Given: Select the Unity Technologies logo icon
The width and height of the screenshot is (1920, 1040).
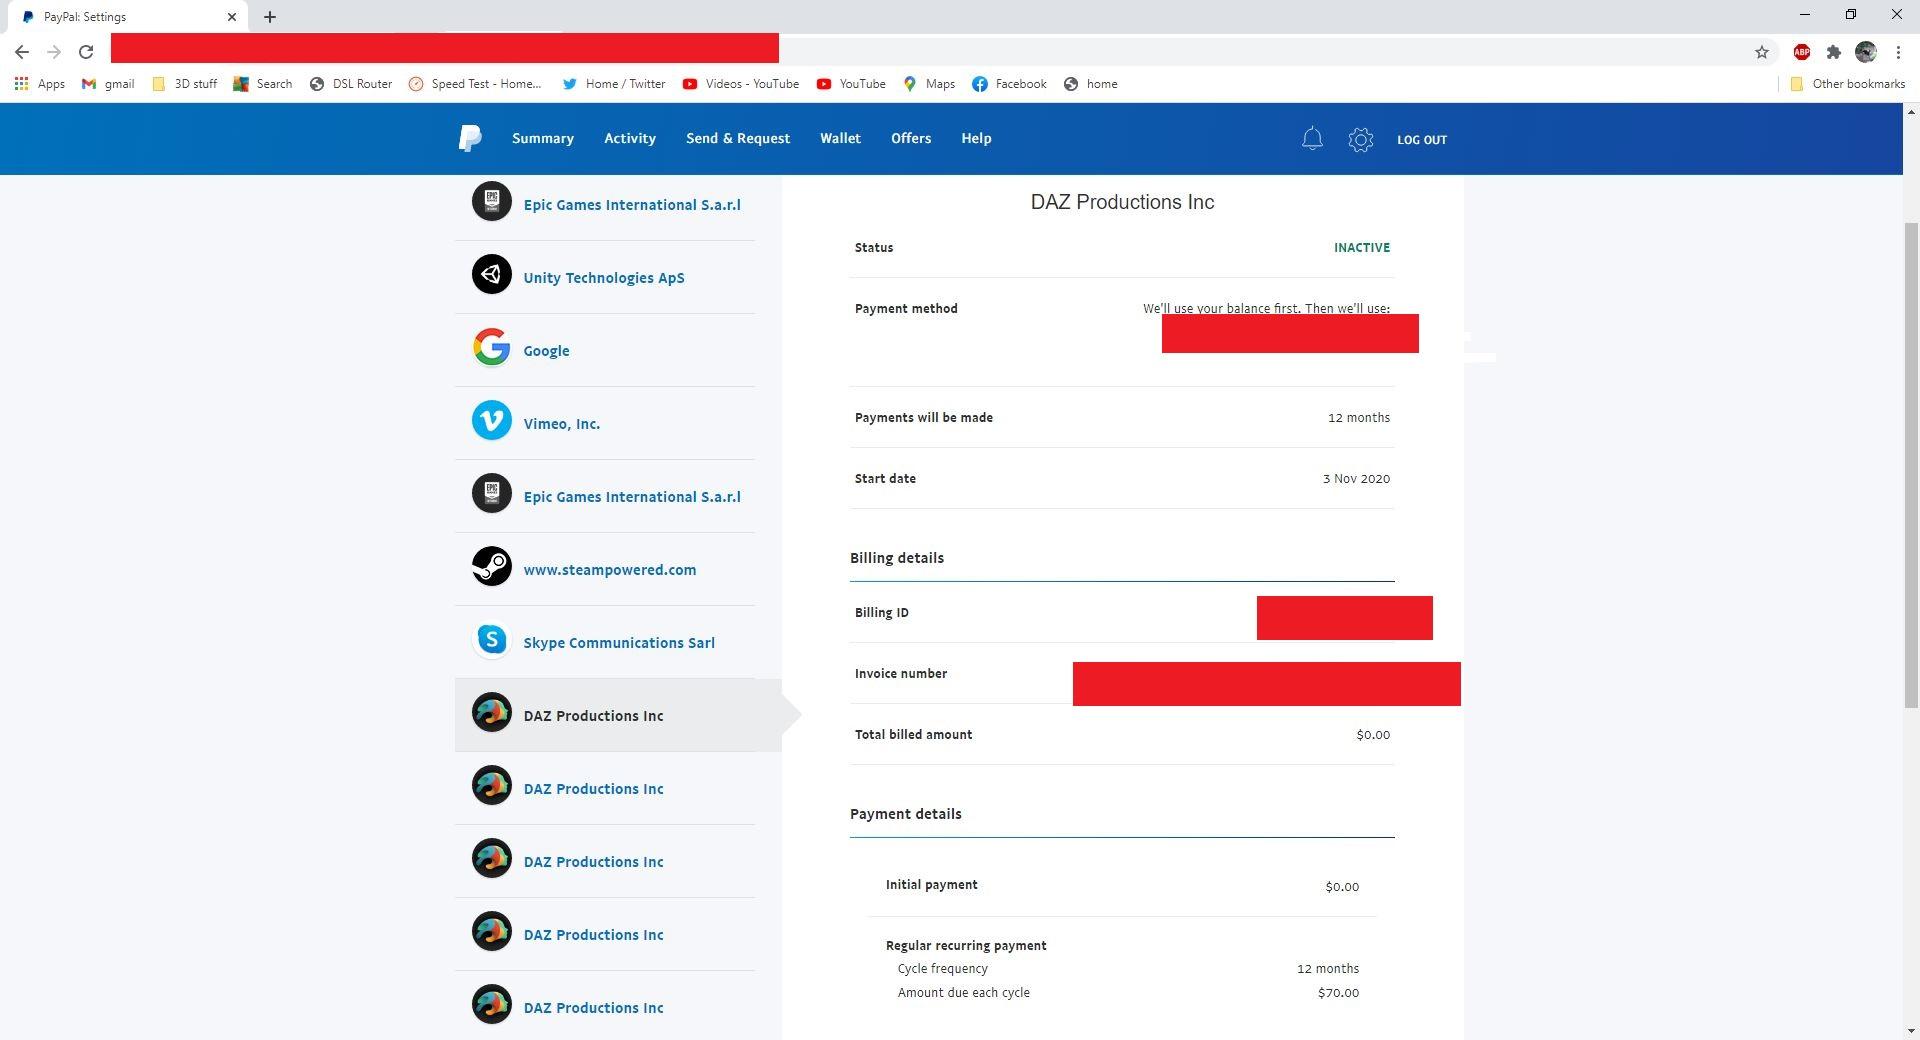Looking at the screenshot, I should [491, 274].
